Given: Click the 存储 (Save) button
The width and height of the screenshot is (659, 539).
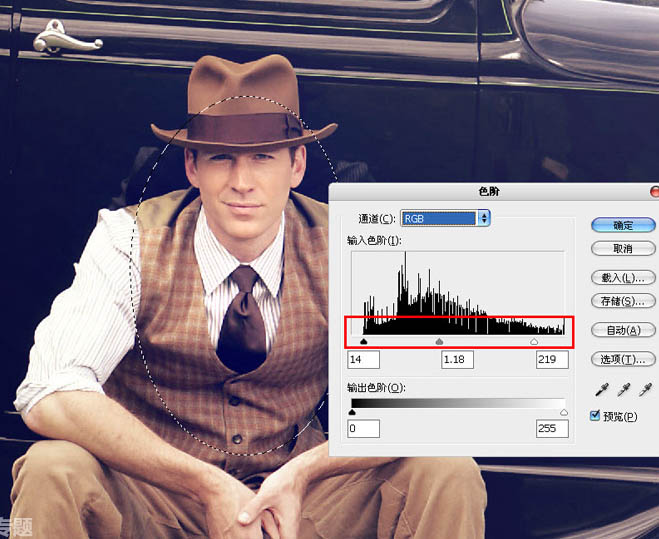Looking at the screenshot, I should point(622,301).
